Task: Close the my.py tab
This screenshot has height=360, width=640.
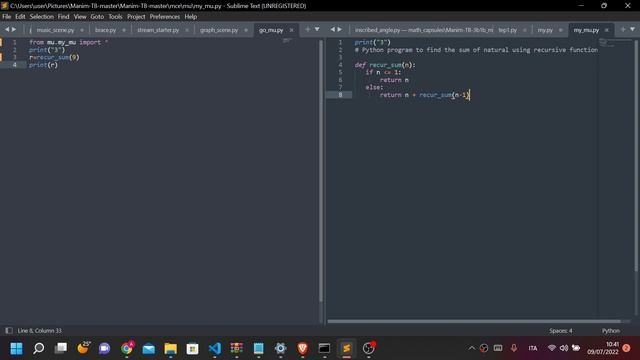Action: coord(560,30)
